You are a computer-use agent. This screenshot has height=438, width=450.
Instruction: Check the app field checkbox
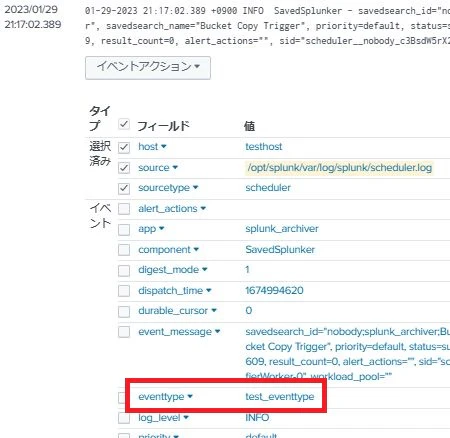pyautogui.click(x=124, y=229)
